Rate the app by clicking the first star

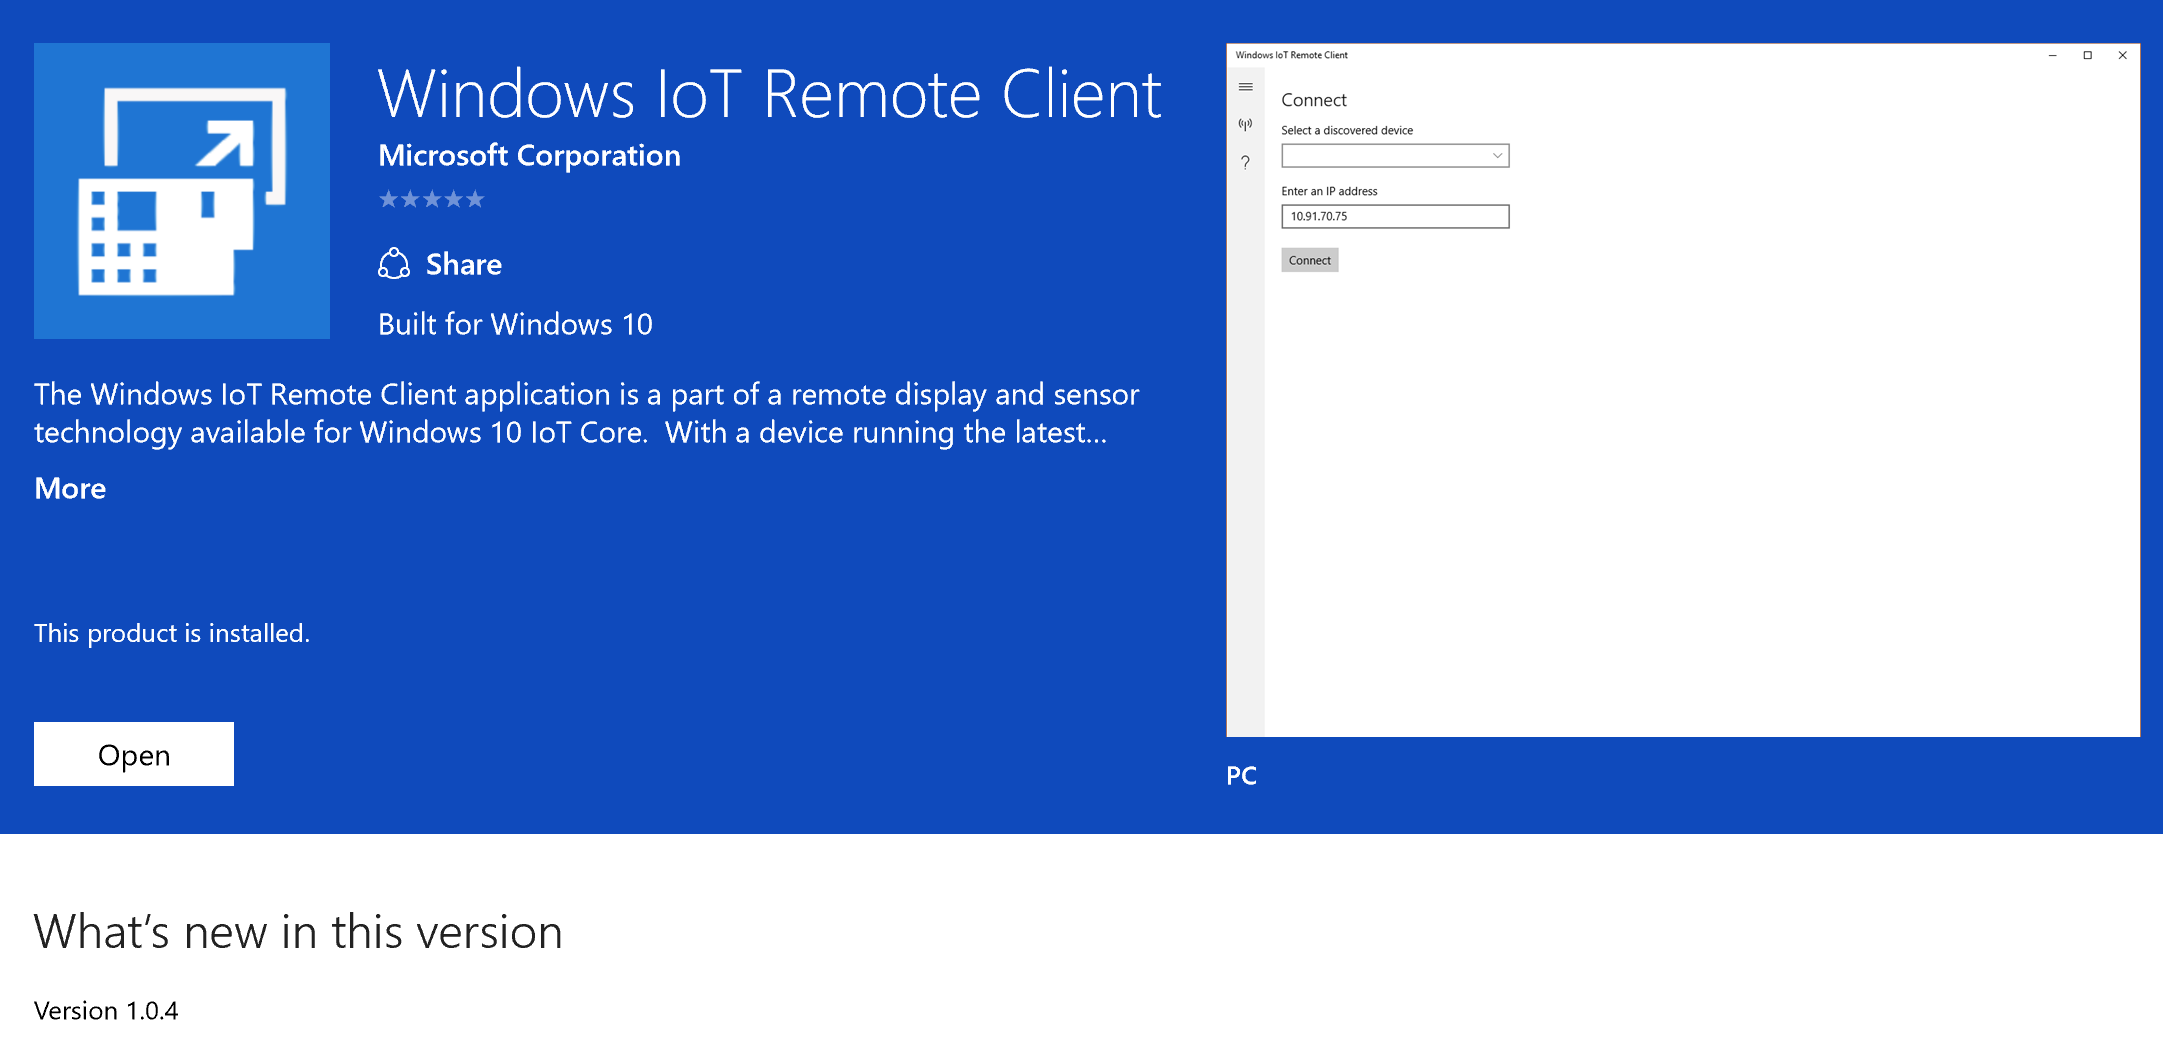point(388,199)
